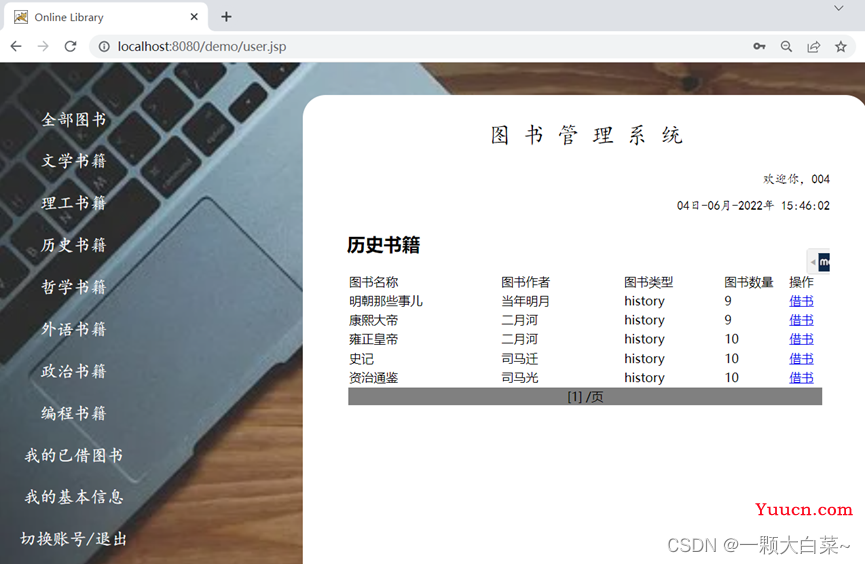Open 外语书籍 category
The height and width of the screenshot is (564, 865).
click(x=73, y=329)
